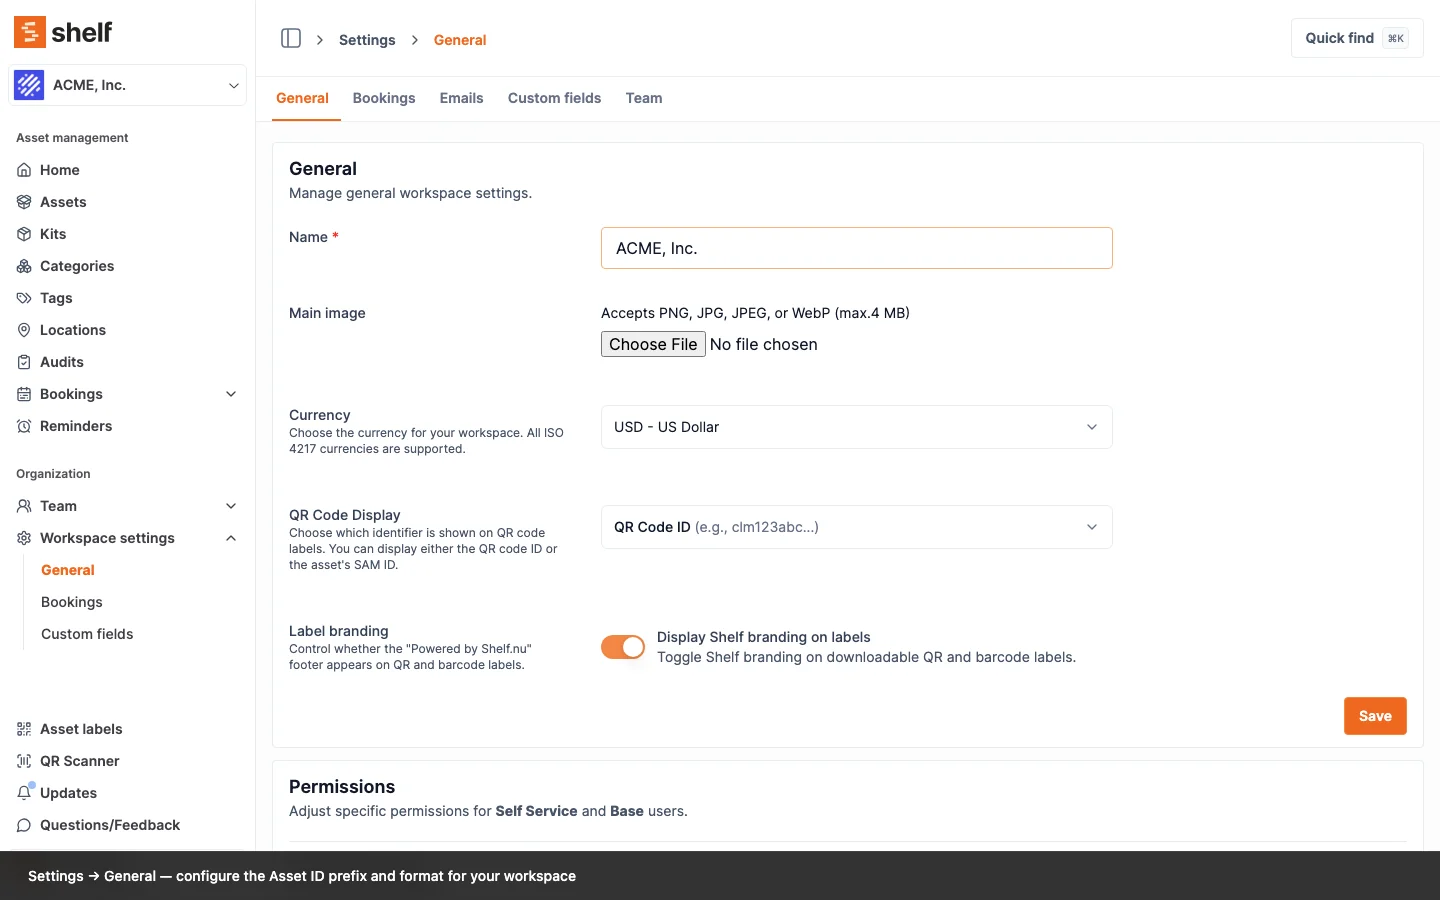Open the ACME, Inc. workspace switcher

click(x=128, y=85)
